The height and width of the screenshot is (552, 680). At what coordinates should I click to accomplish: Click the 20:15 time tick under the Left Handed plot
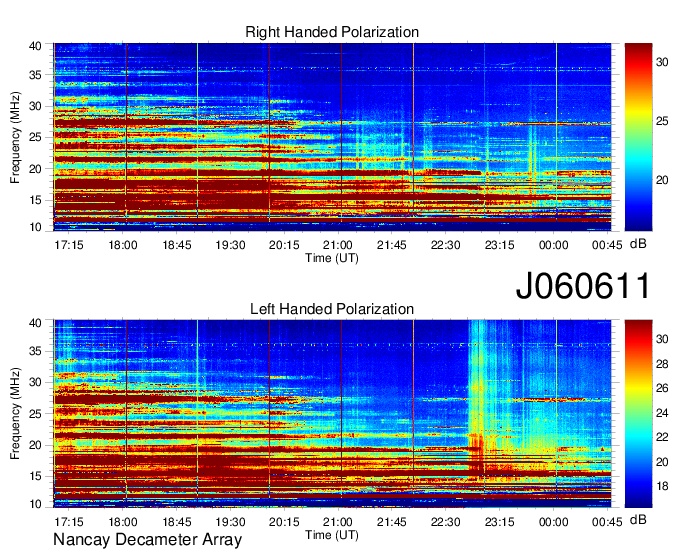point(284,522)
